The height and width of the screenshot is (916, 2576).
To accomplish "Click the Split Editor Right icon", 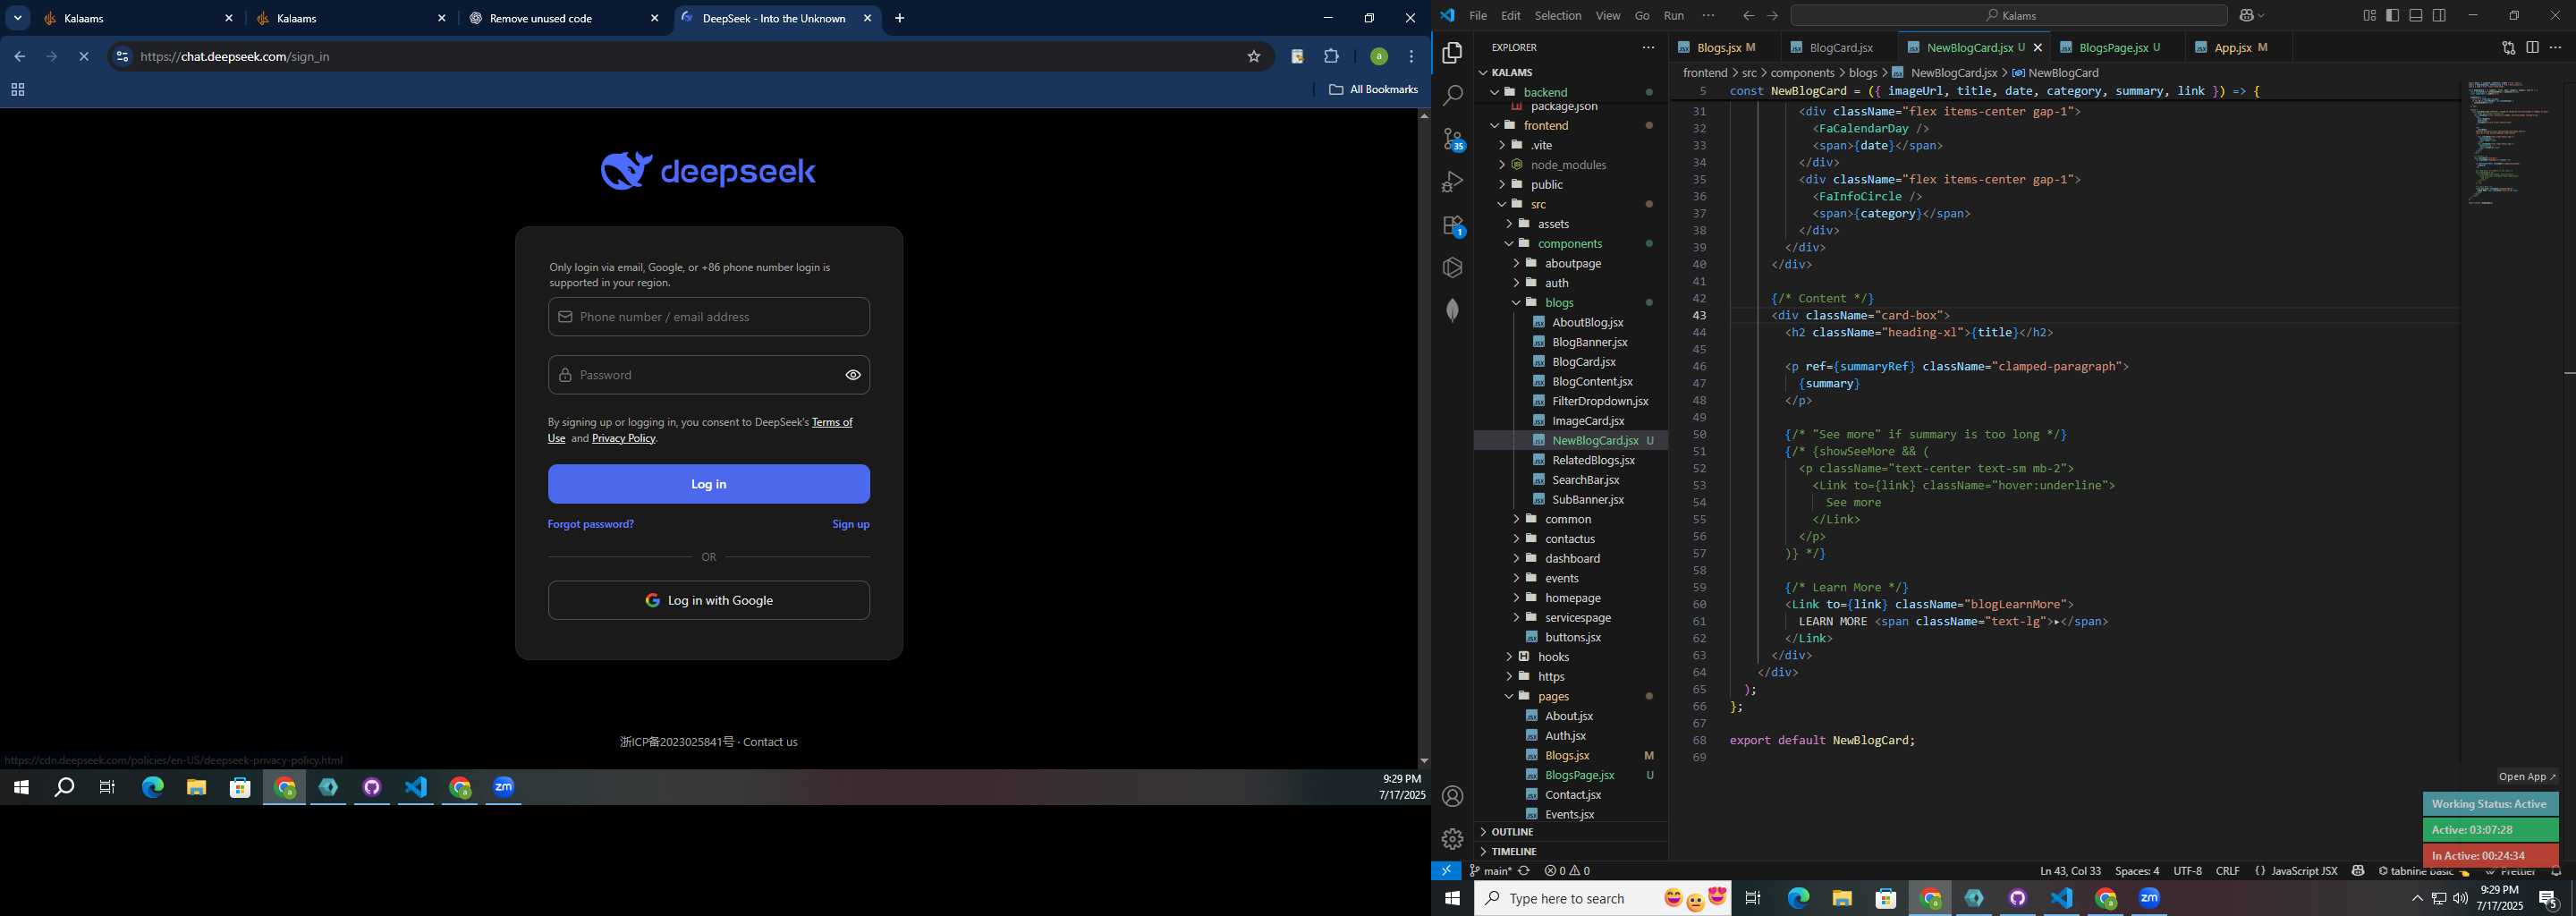I will click(2532, 47).
